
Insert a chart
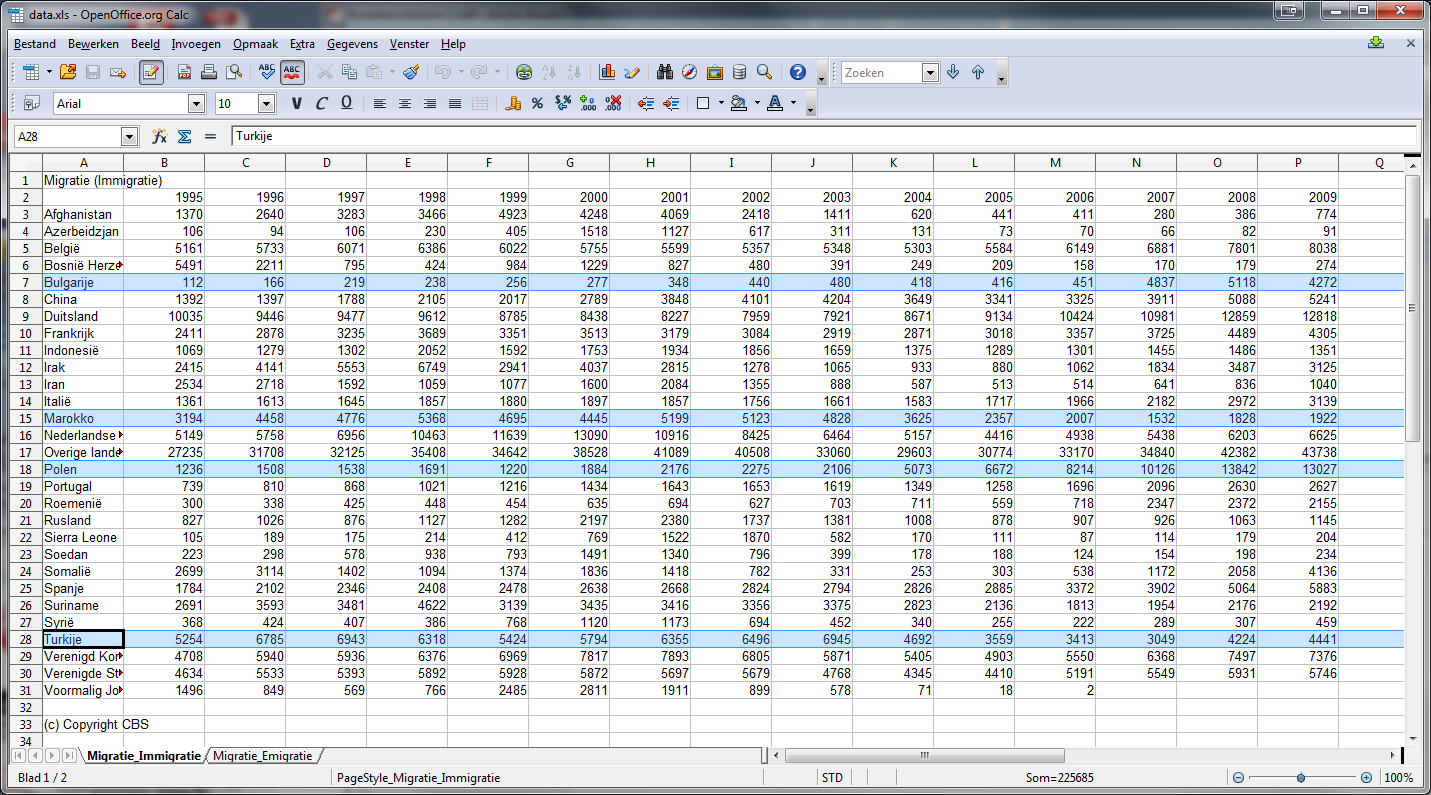607,72
